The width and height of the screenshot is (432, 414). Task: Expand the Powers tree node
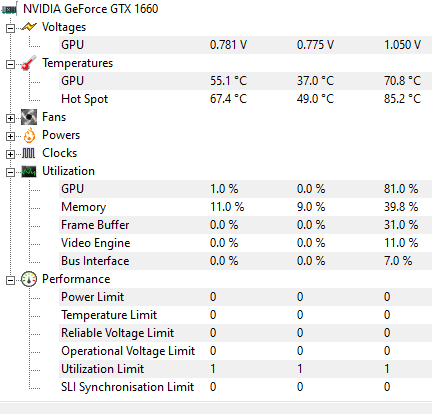coord(10,136)
